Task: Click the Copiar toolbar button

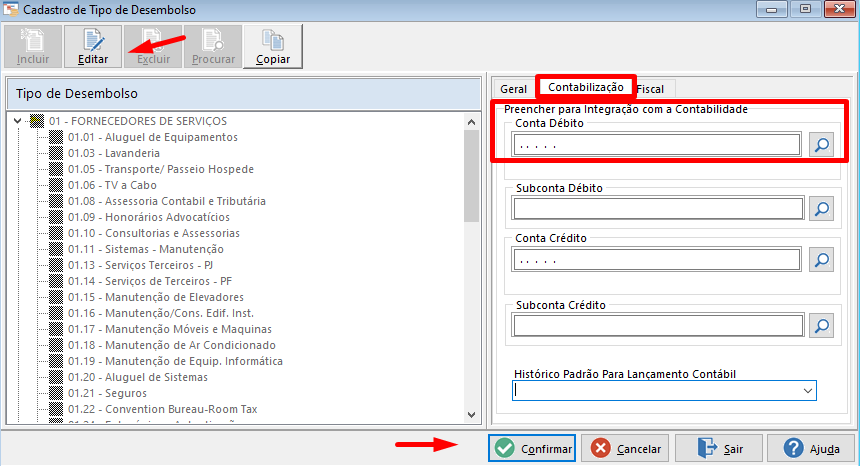Action: pyautogui.click(x=273, y=47)
